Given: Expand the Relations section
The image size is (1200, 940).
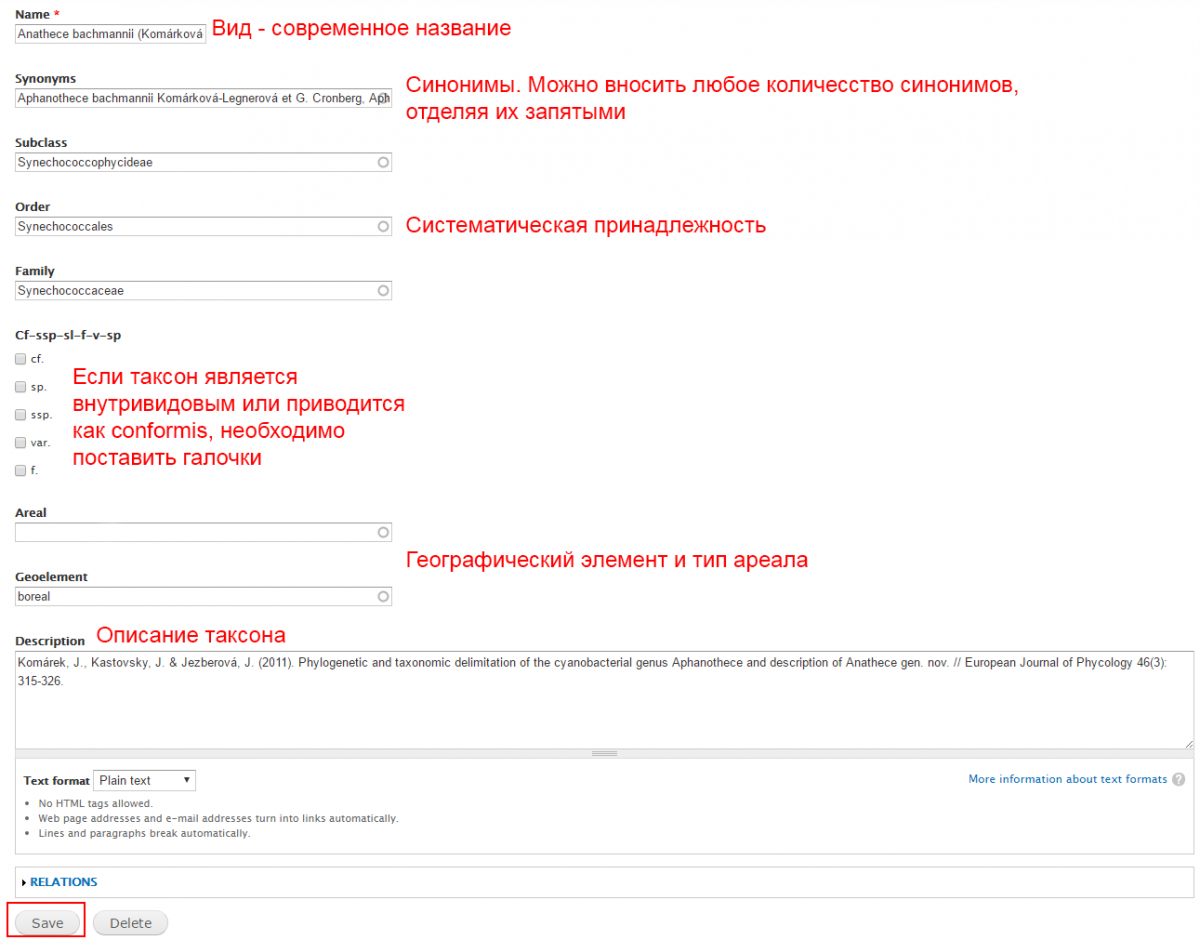Looking at the screenshot, I should pos(62,882).
